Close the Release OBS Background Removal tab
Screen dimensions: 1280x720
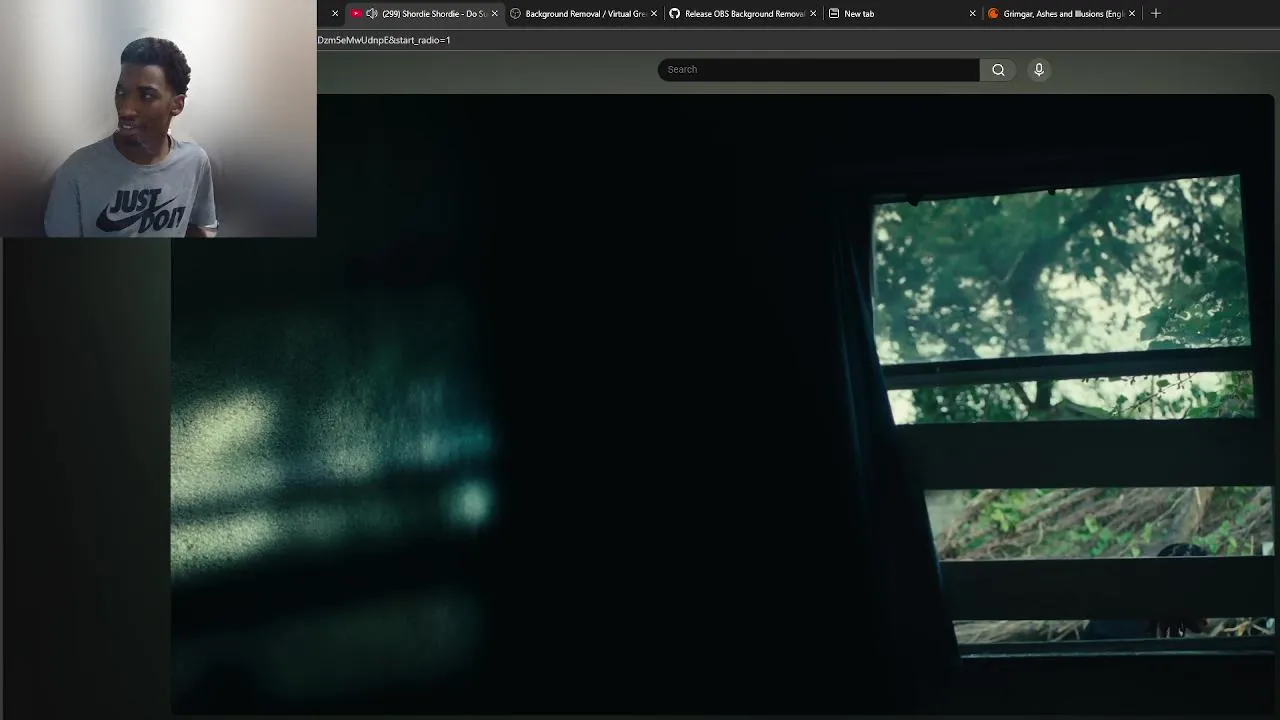pyautogui.click(x=813, y=13)
